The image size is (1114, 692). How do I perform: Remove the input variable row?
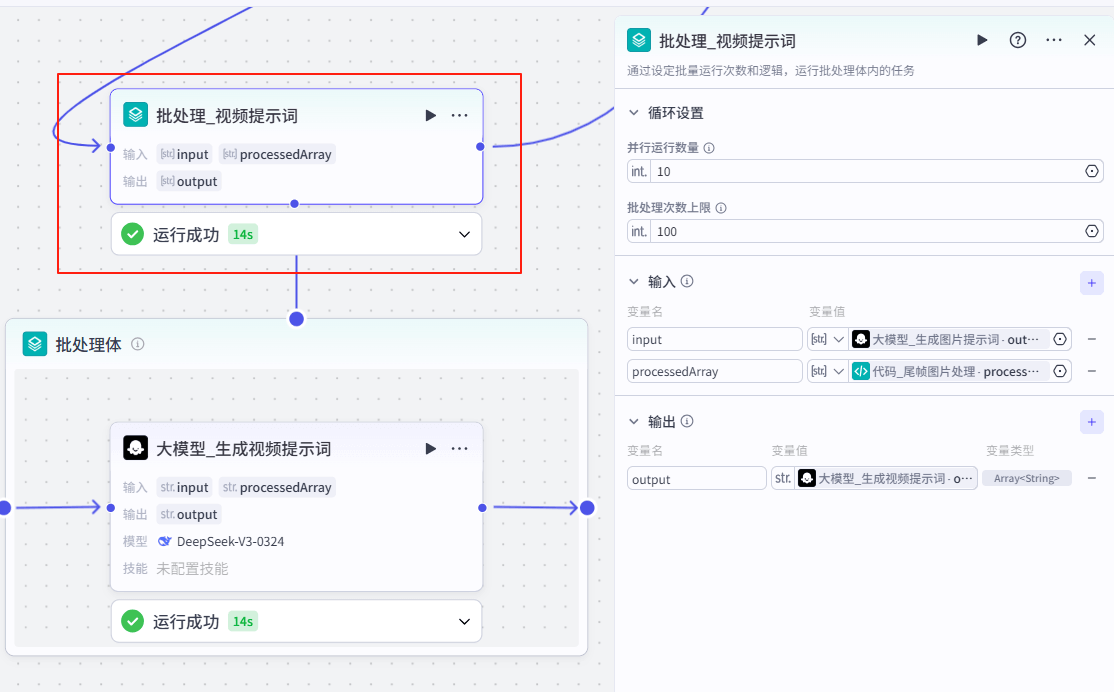[1092, 339]
